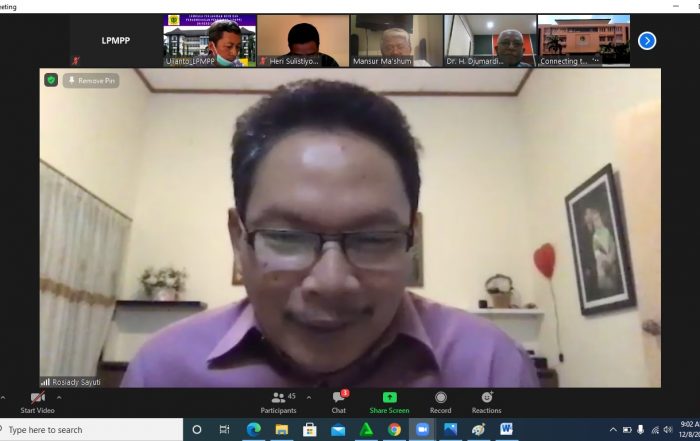This screenshot has width=700, height=441.
Task: Select the Connecting participant thumbnail
Action: tap(584, 41)
